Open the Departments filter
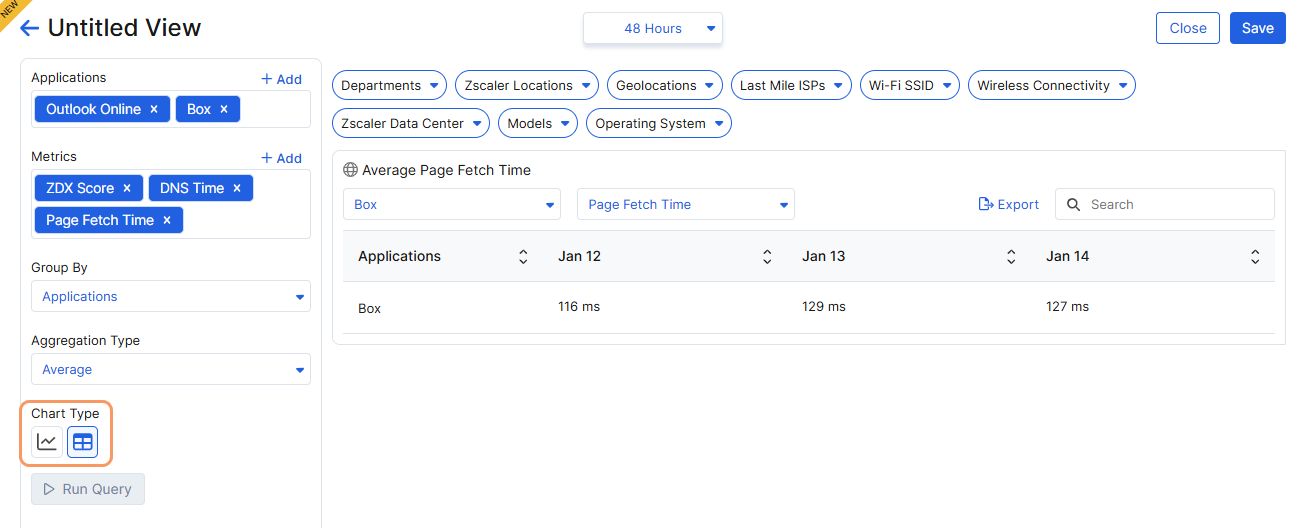The width and height of the screenshot is (1302, 528). [389, 86]
